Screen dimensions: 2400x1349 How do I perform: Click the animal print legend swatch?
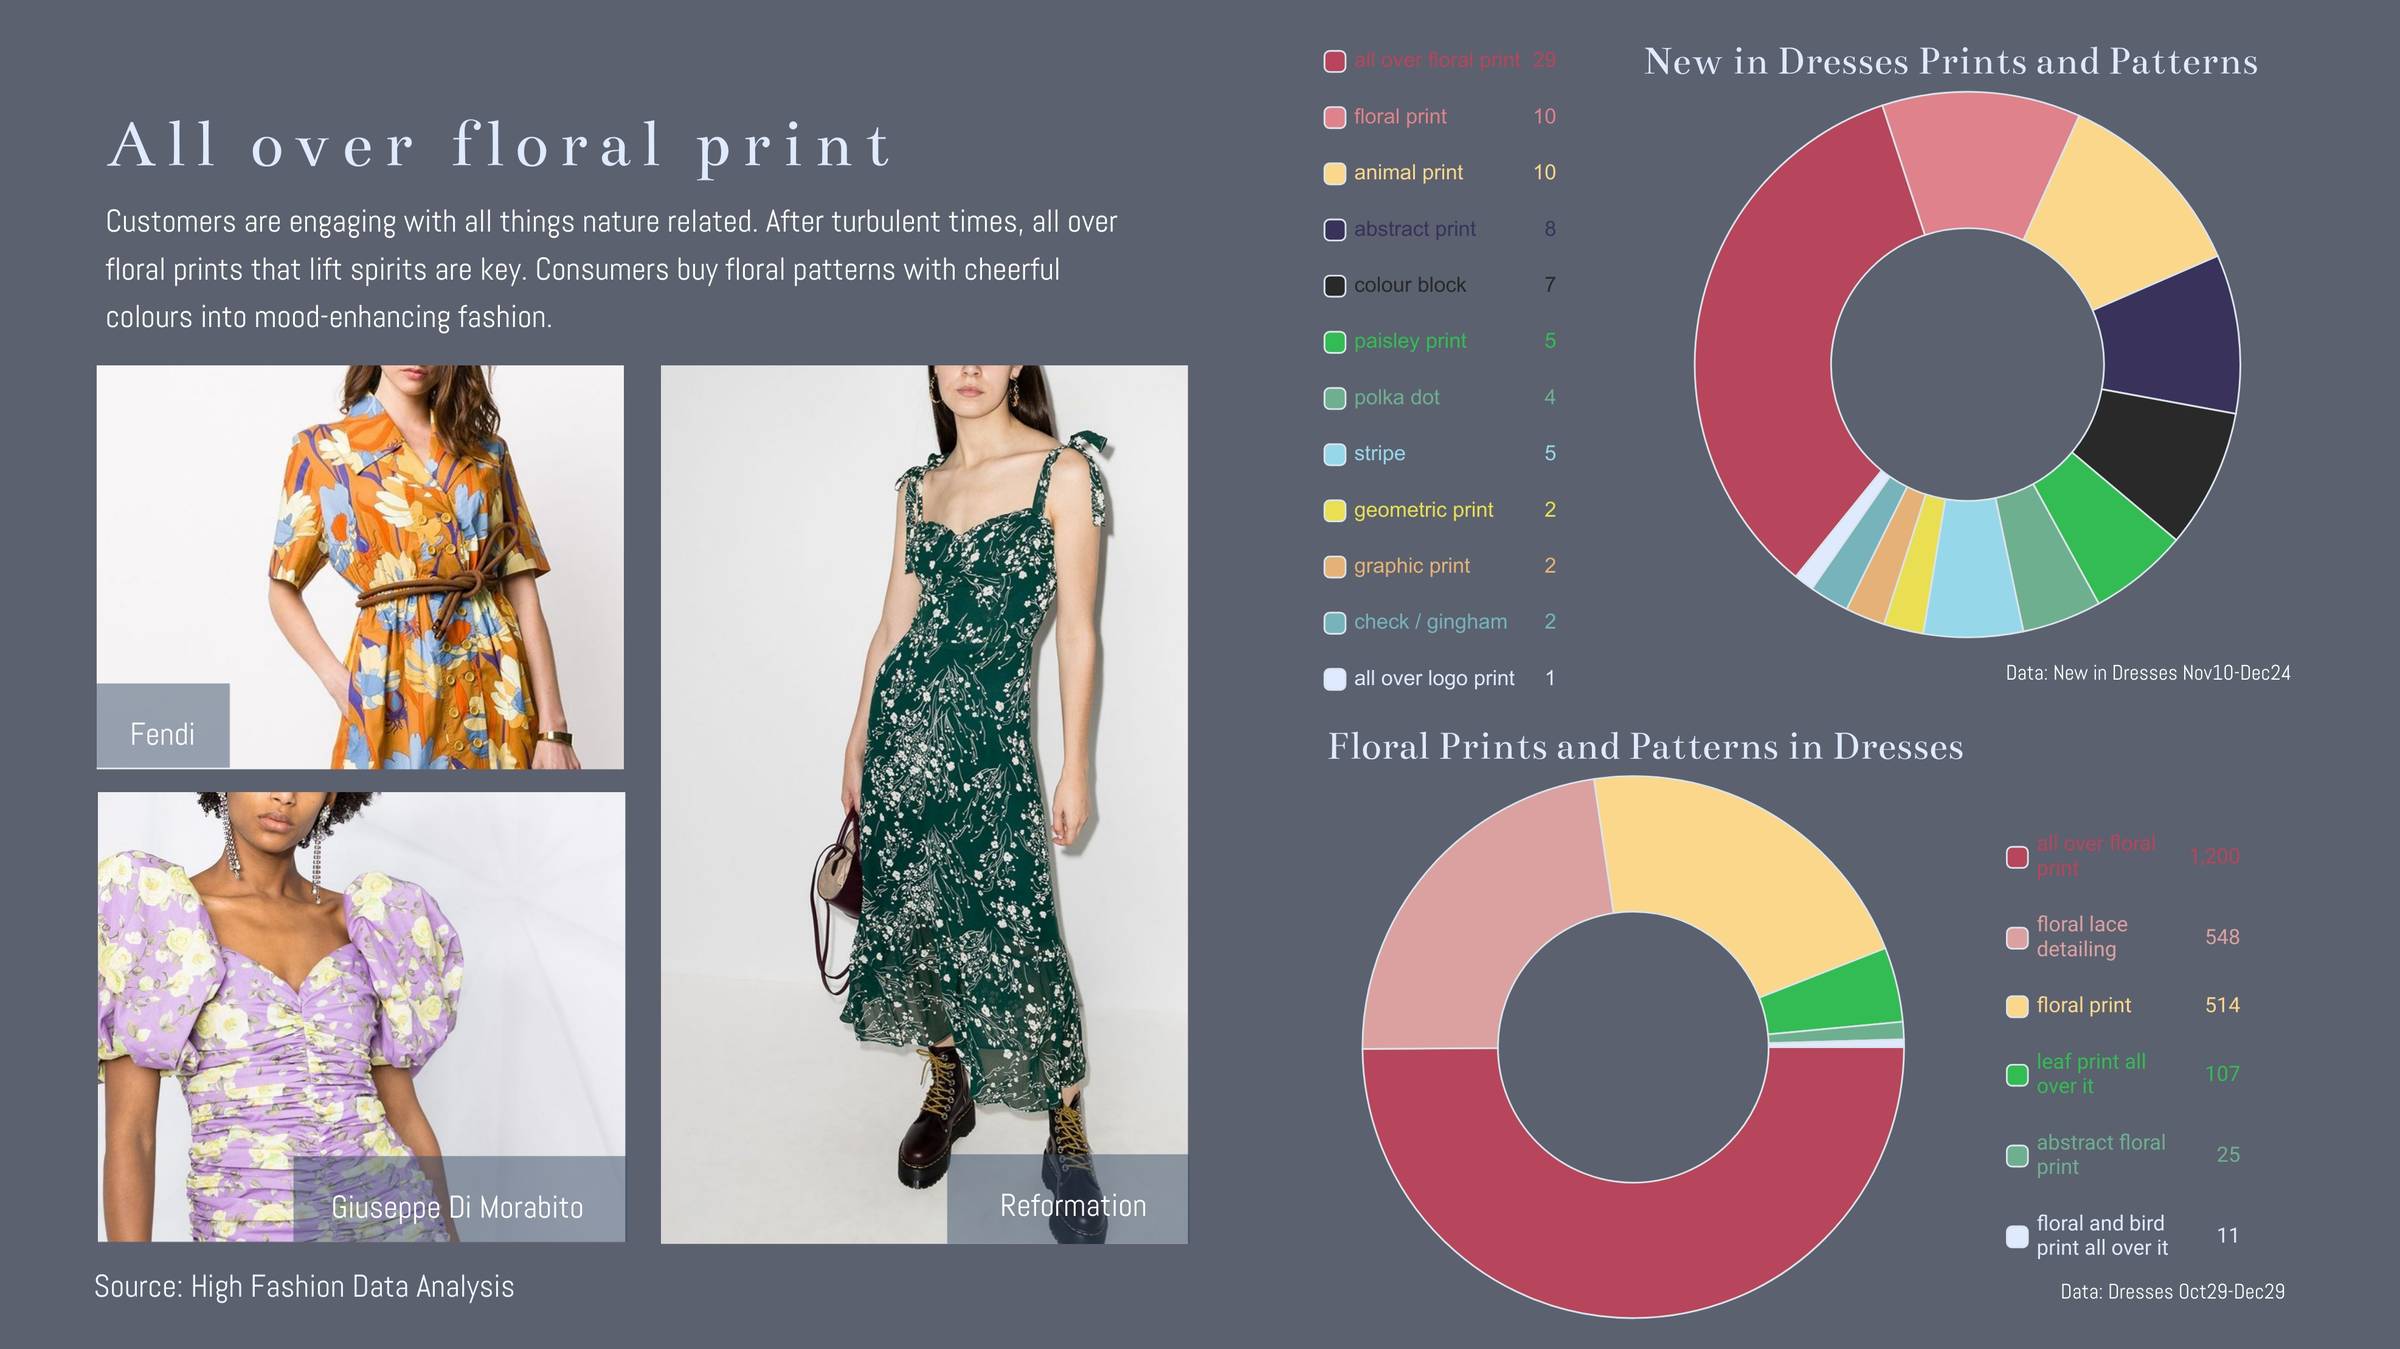1334,173
